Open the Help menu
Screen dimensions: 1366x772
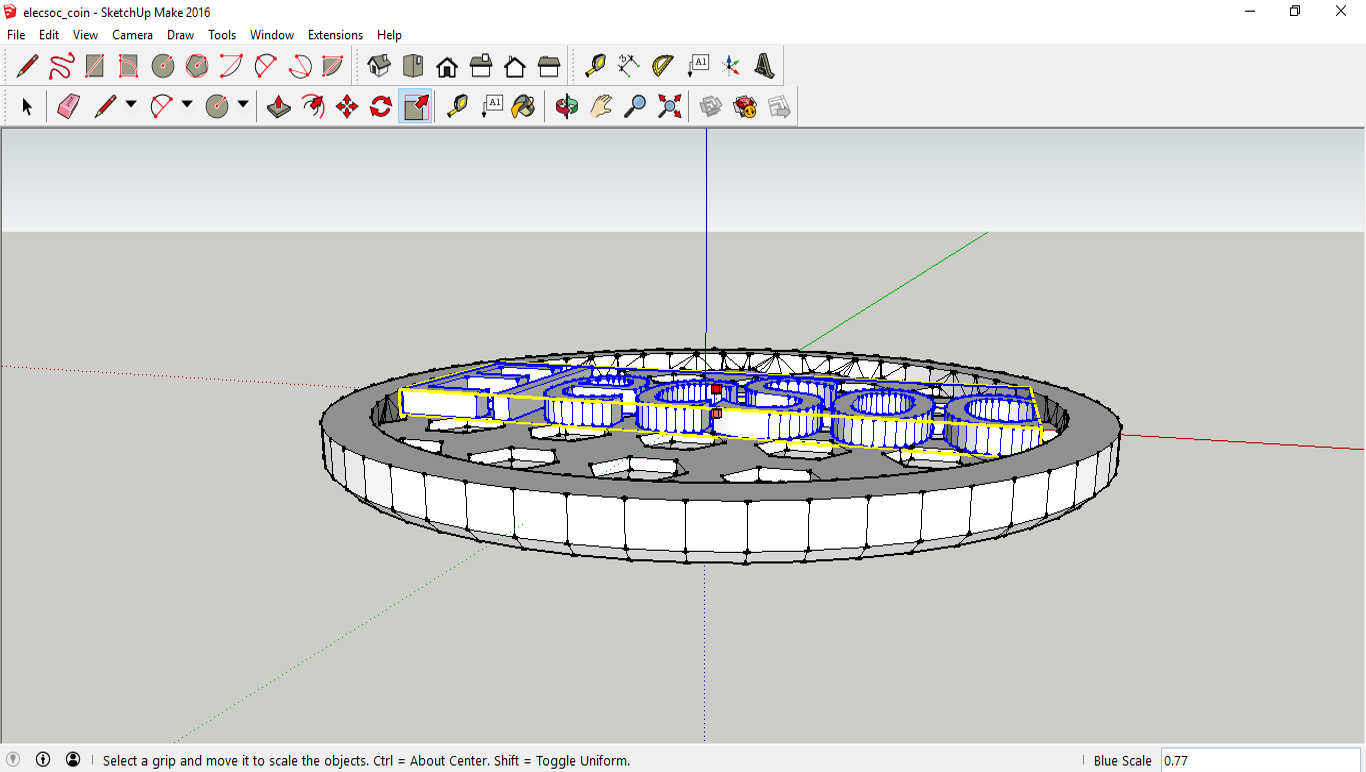[x=389, y=35]
